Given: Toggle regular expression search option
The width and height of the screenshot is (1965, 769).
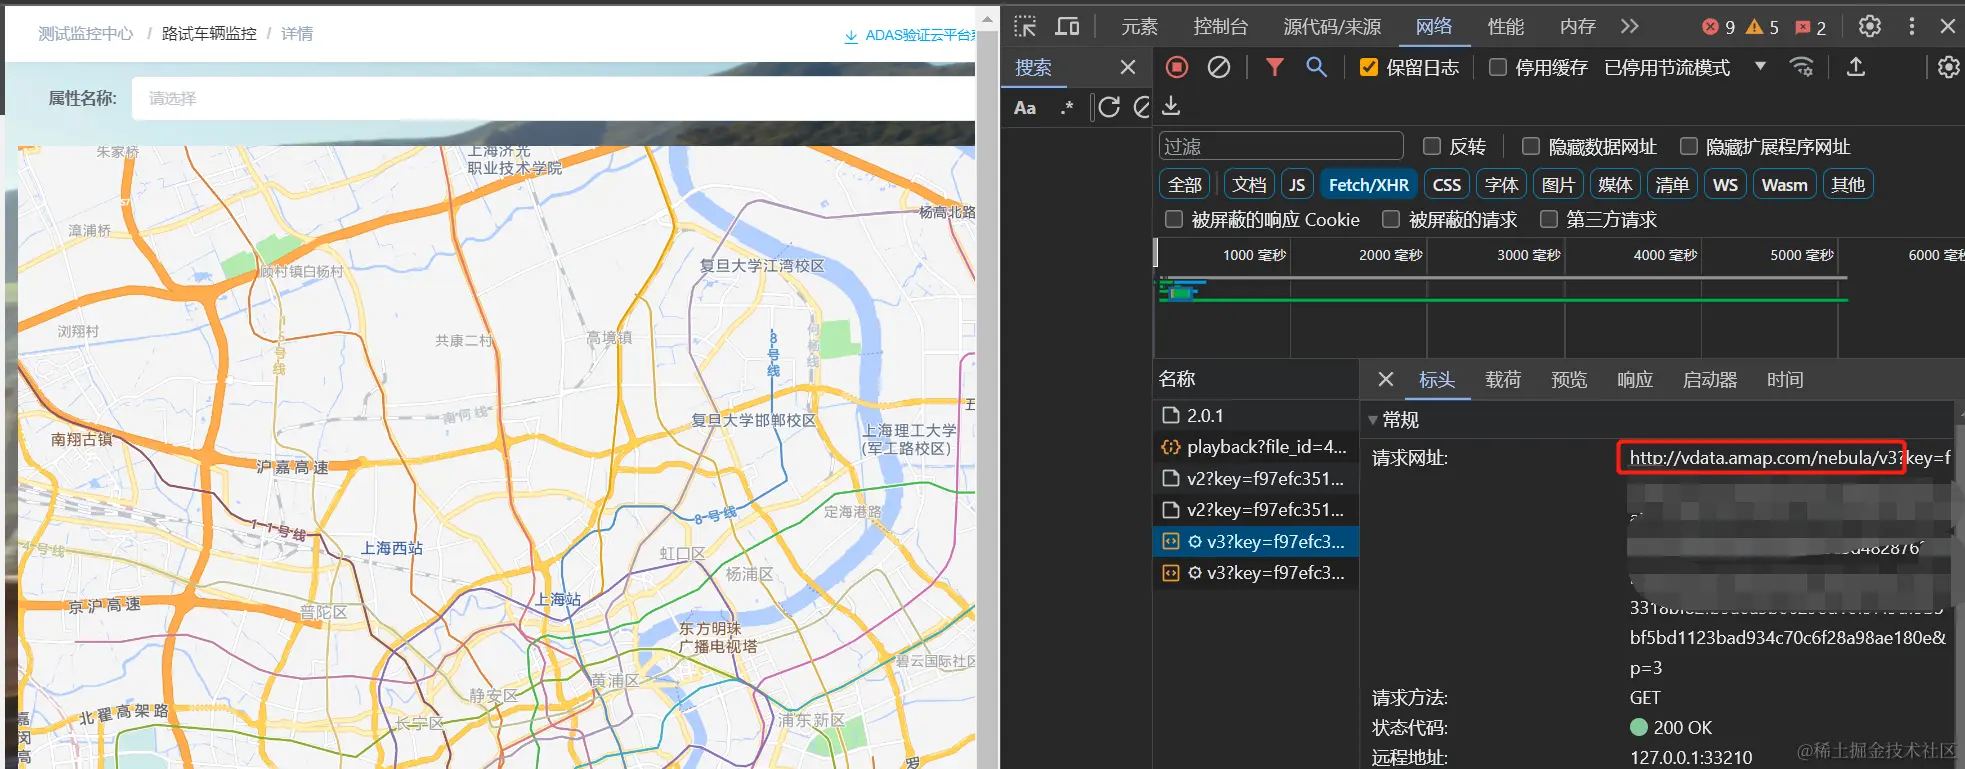Looking at the screenshot, I should pyautogui.click(x=1067, y=107).
